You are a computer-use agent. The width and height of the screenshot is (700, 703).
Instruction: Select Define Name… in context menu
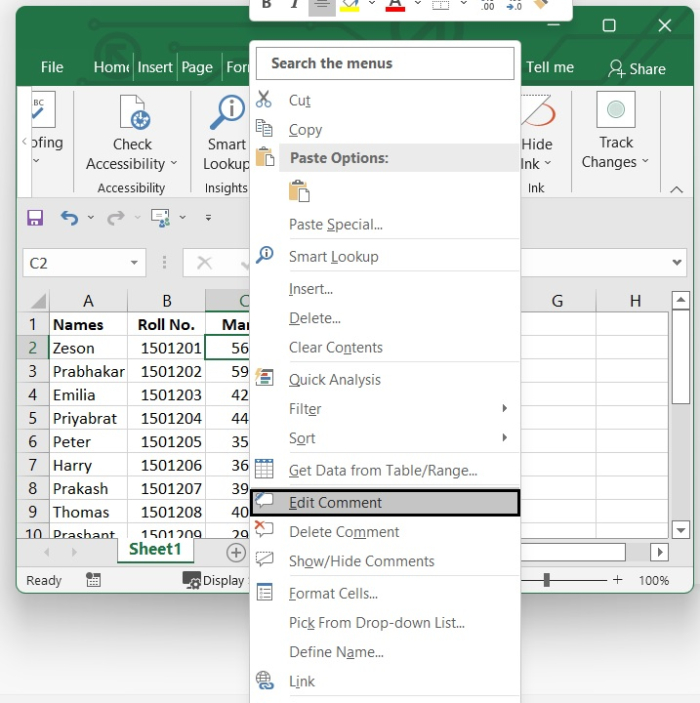[x=385, y=652]
